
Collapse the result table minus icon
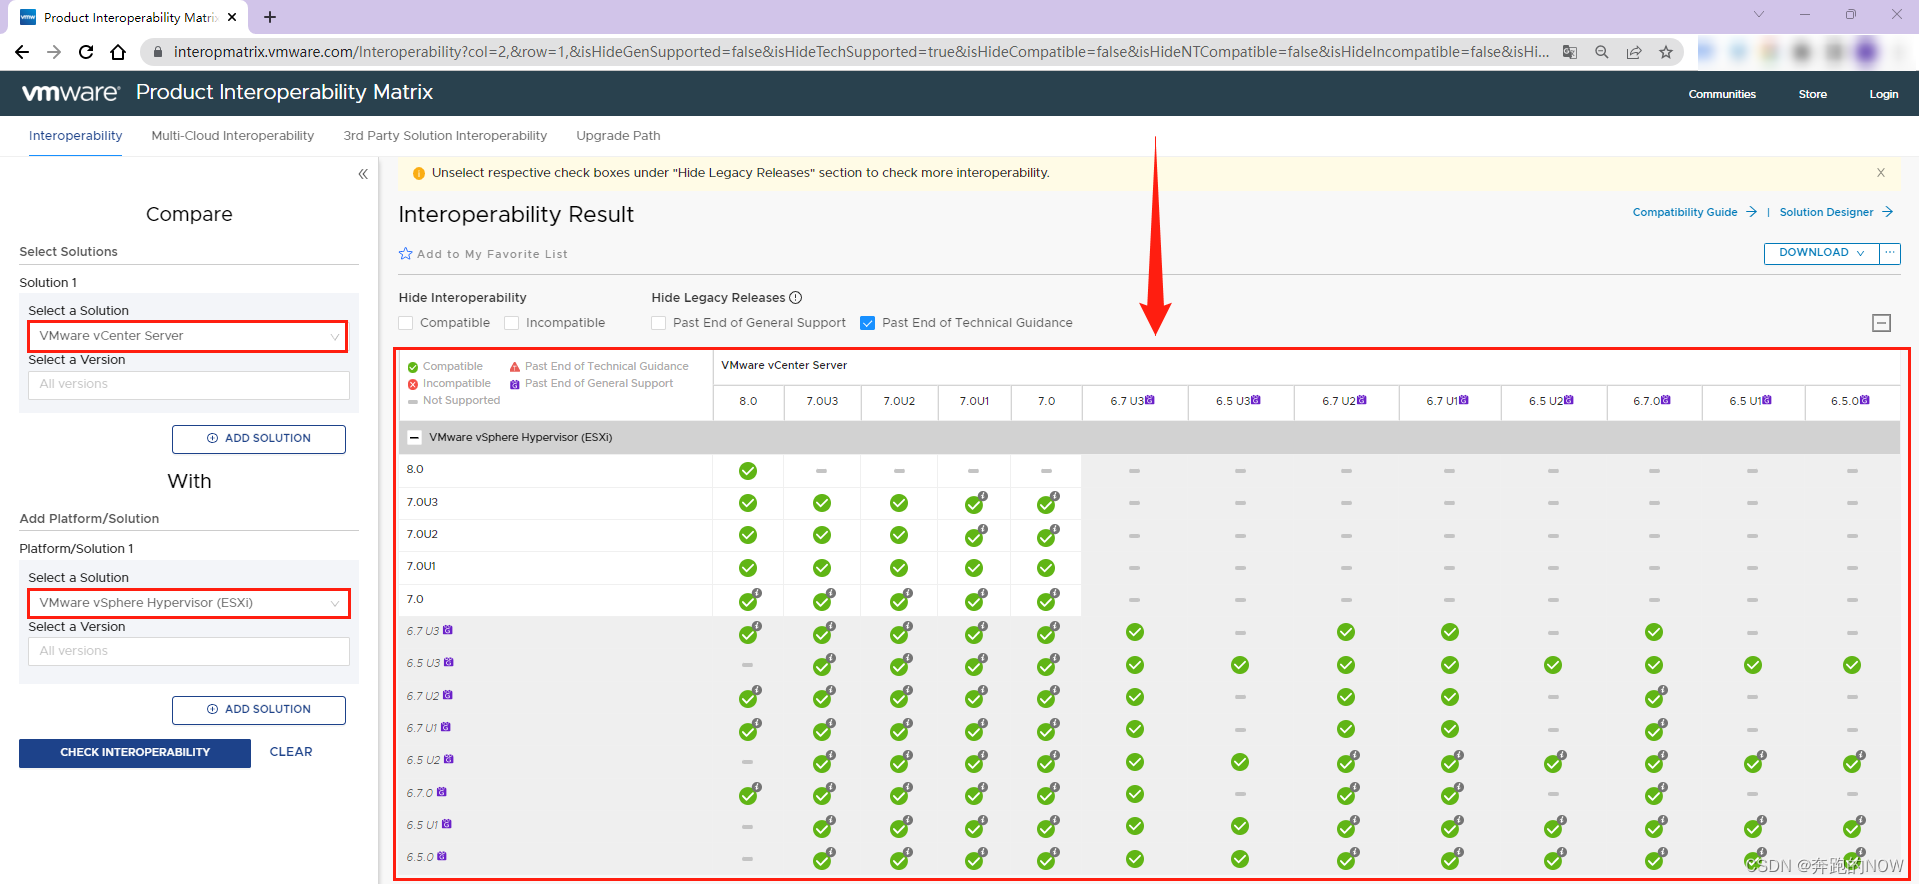coord(1882,323)
